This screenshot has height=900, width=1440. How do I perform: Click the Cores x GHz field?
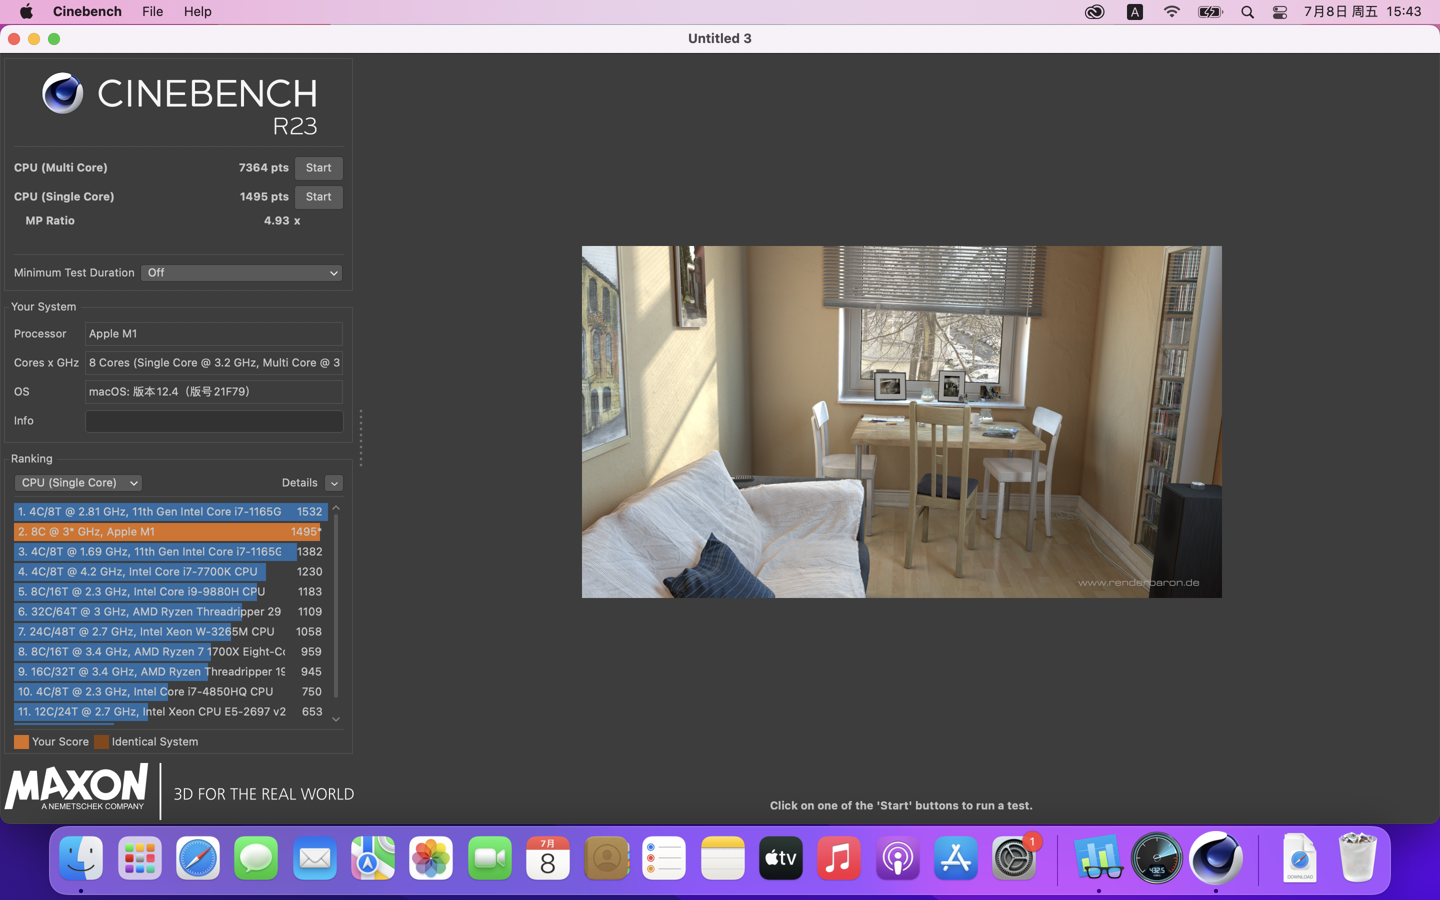coord(214,363)
